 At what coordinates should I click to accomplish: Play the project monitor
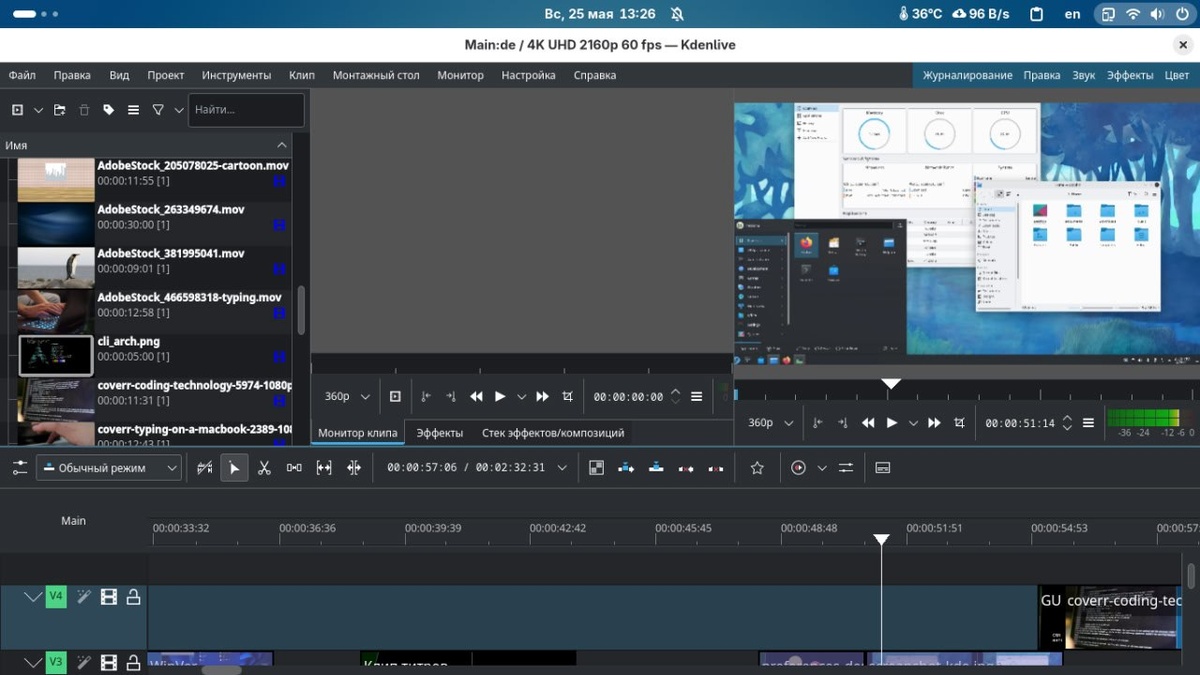(x=892, y=422)
